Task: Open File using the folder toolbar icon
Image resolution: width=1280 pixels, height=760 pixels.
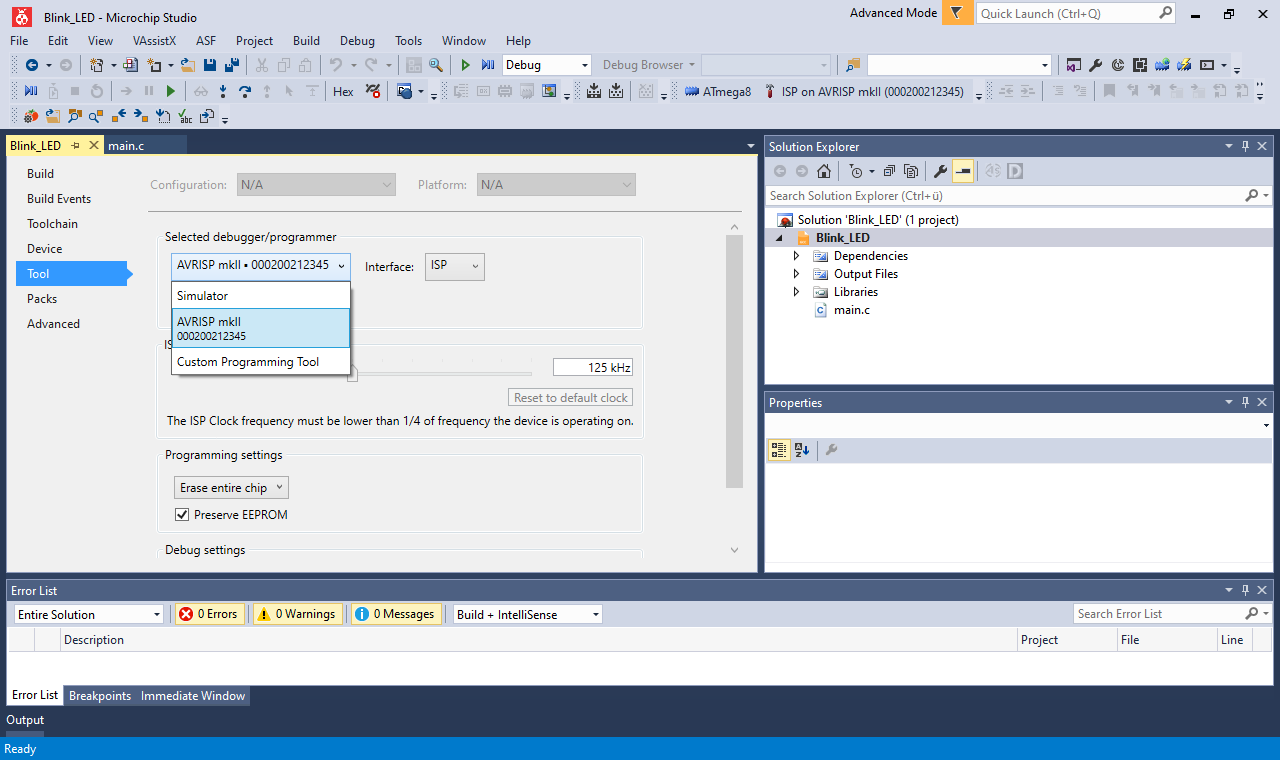Action: (x=188, y=65)
